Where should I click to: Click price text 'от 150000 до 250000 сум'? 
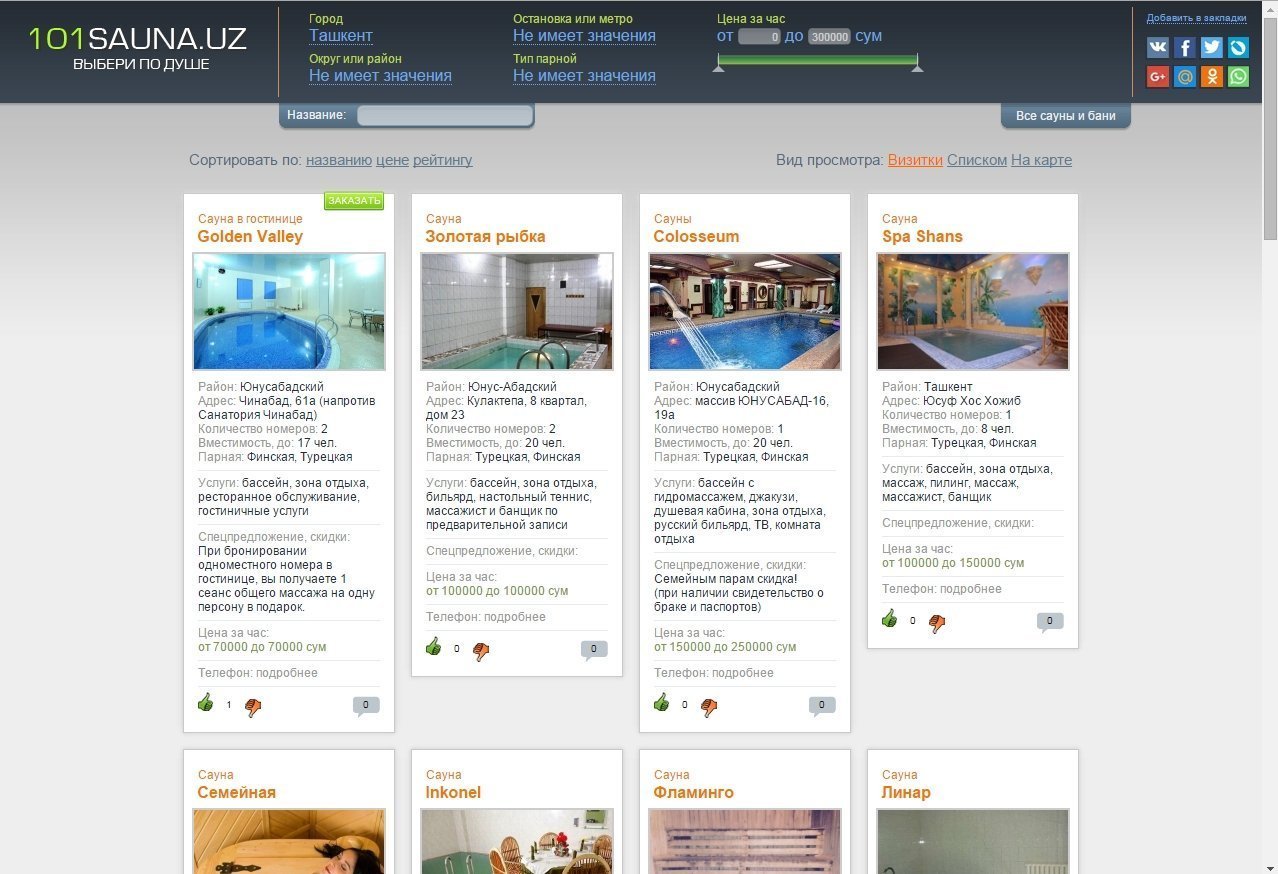[725, 647]
